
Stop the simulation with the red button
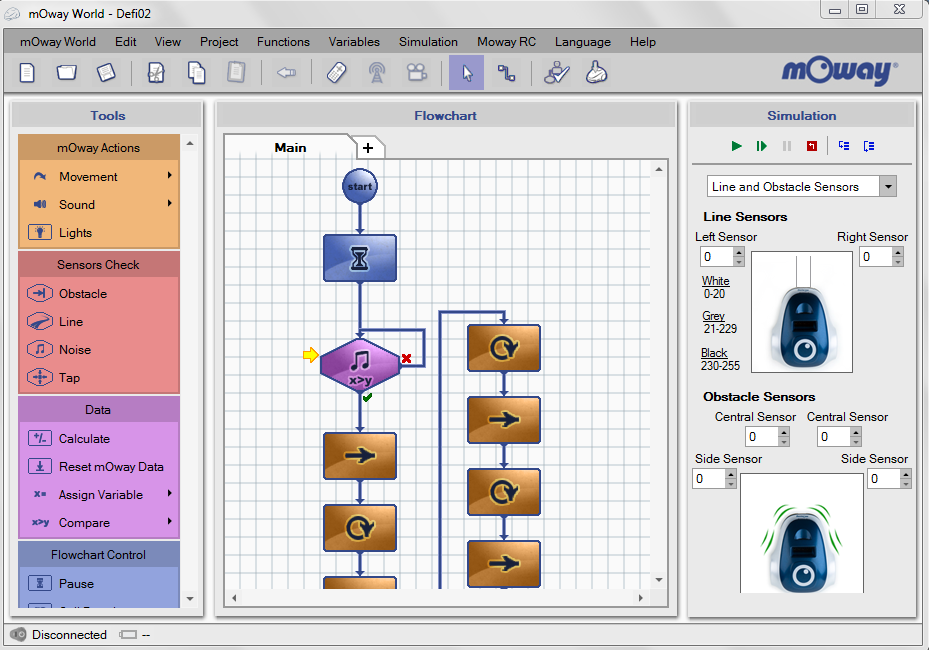coord(812,146)
